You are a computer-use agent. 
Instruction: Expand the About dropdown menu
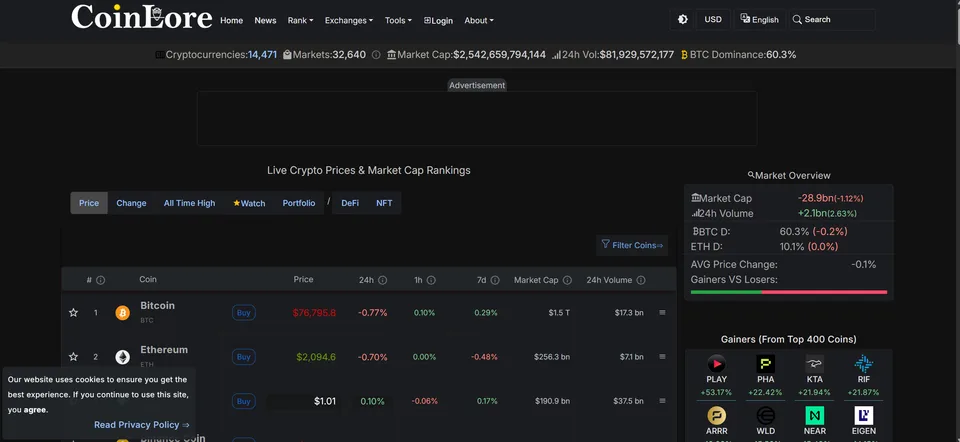[479, 20]
